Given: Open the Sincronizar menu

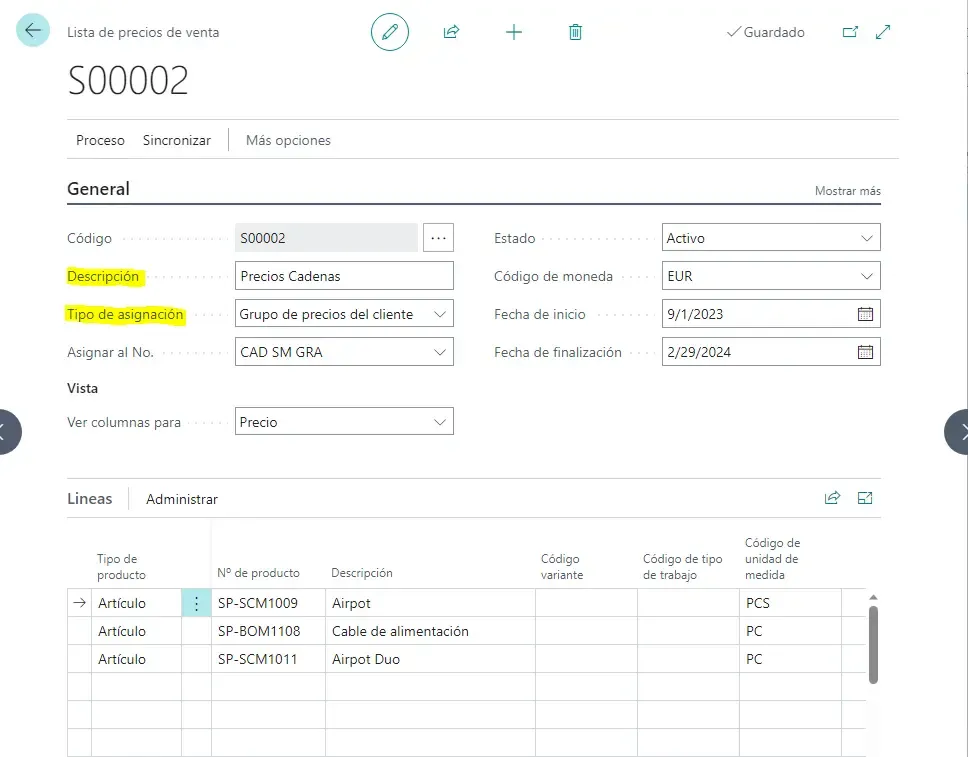Looking at the screenshot, I should (x=177, y=140).
